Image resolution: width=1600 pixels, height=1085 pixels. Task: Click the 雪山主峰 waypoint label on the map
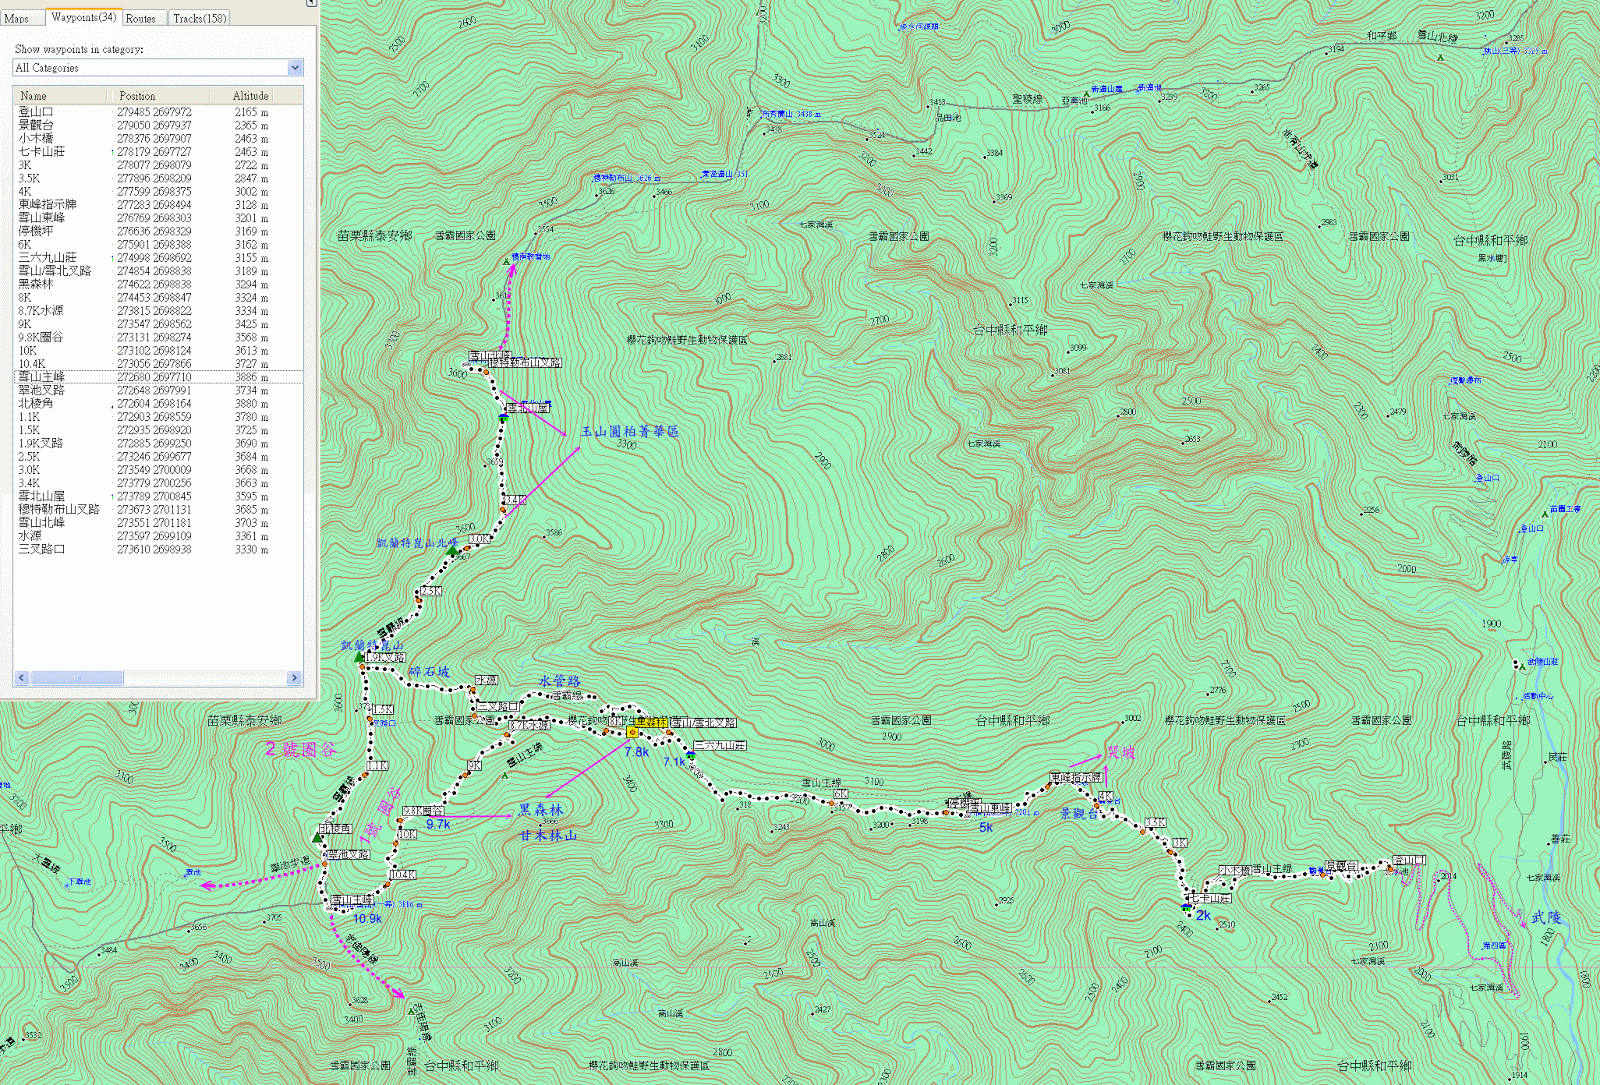tap(352, 900)
